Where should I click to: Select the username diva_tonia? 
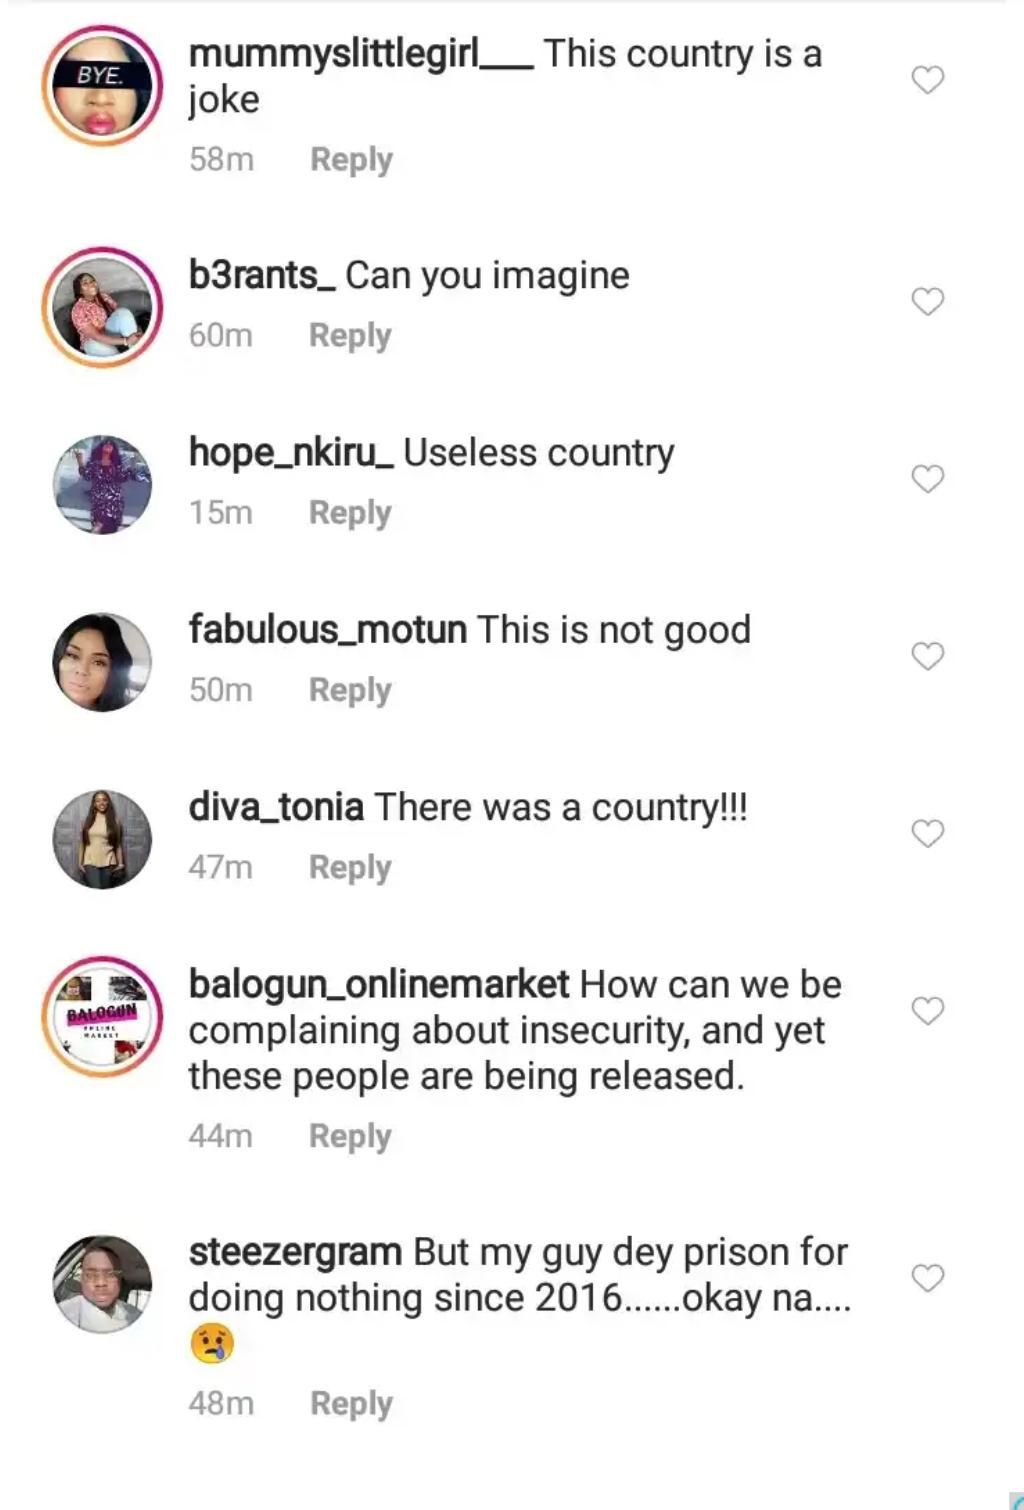(x=275, y=806)
